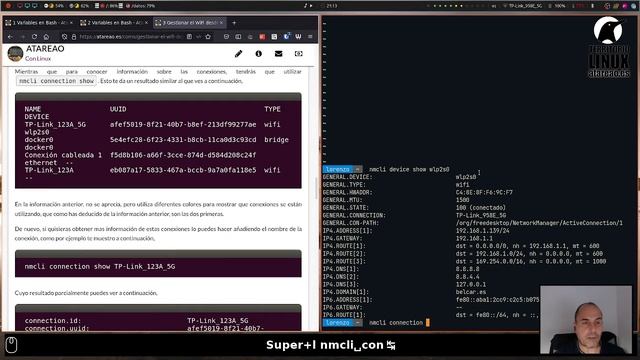
Task: Click the clock in the top bar
Action: tap(332, 6)
